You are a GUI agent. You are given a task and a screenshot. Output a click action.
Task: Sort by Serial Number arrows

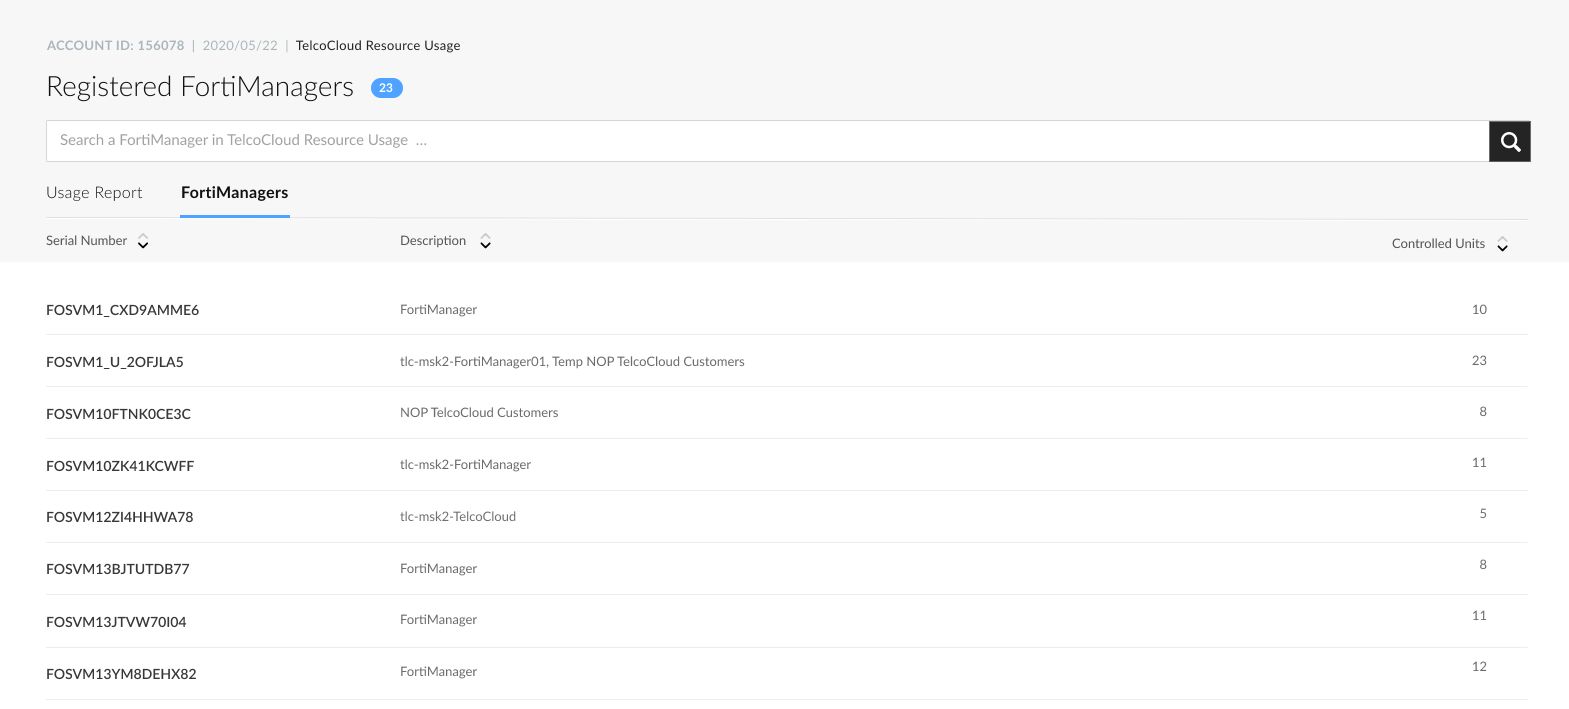(143, 242)
